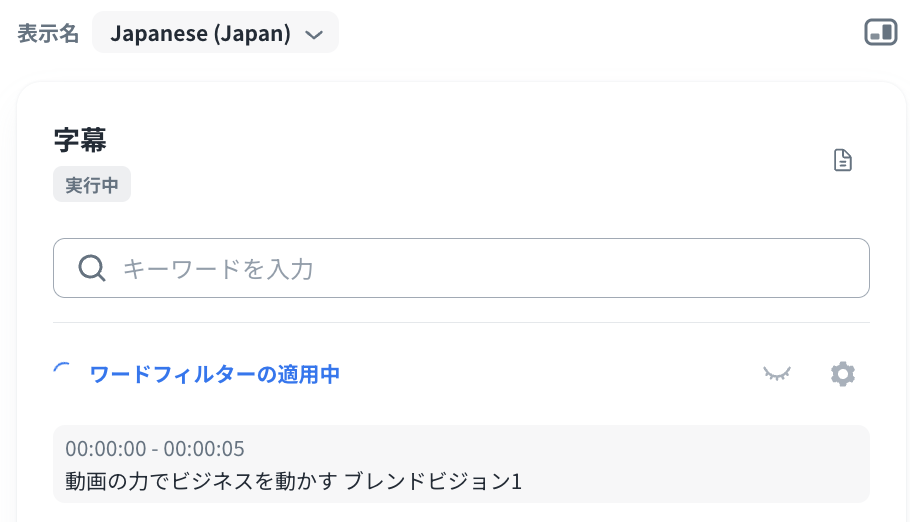The width and height of the screenshot is (910, 522).
Task: Click the chevron arrow beside Japanese (Japan)
Action: tap(314, 35)
